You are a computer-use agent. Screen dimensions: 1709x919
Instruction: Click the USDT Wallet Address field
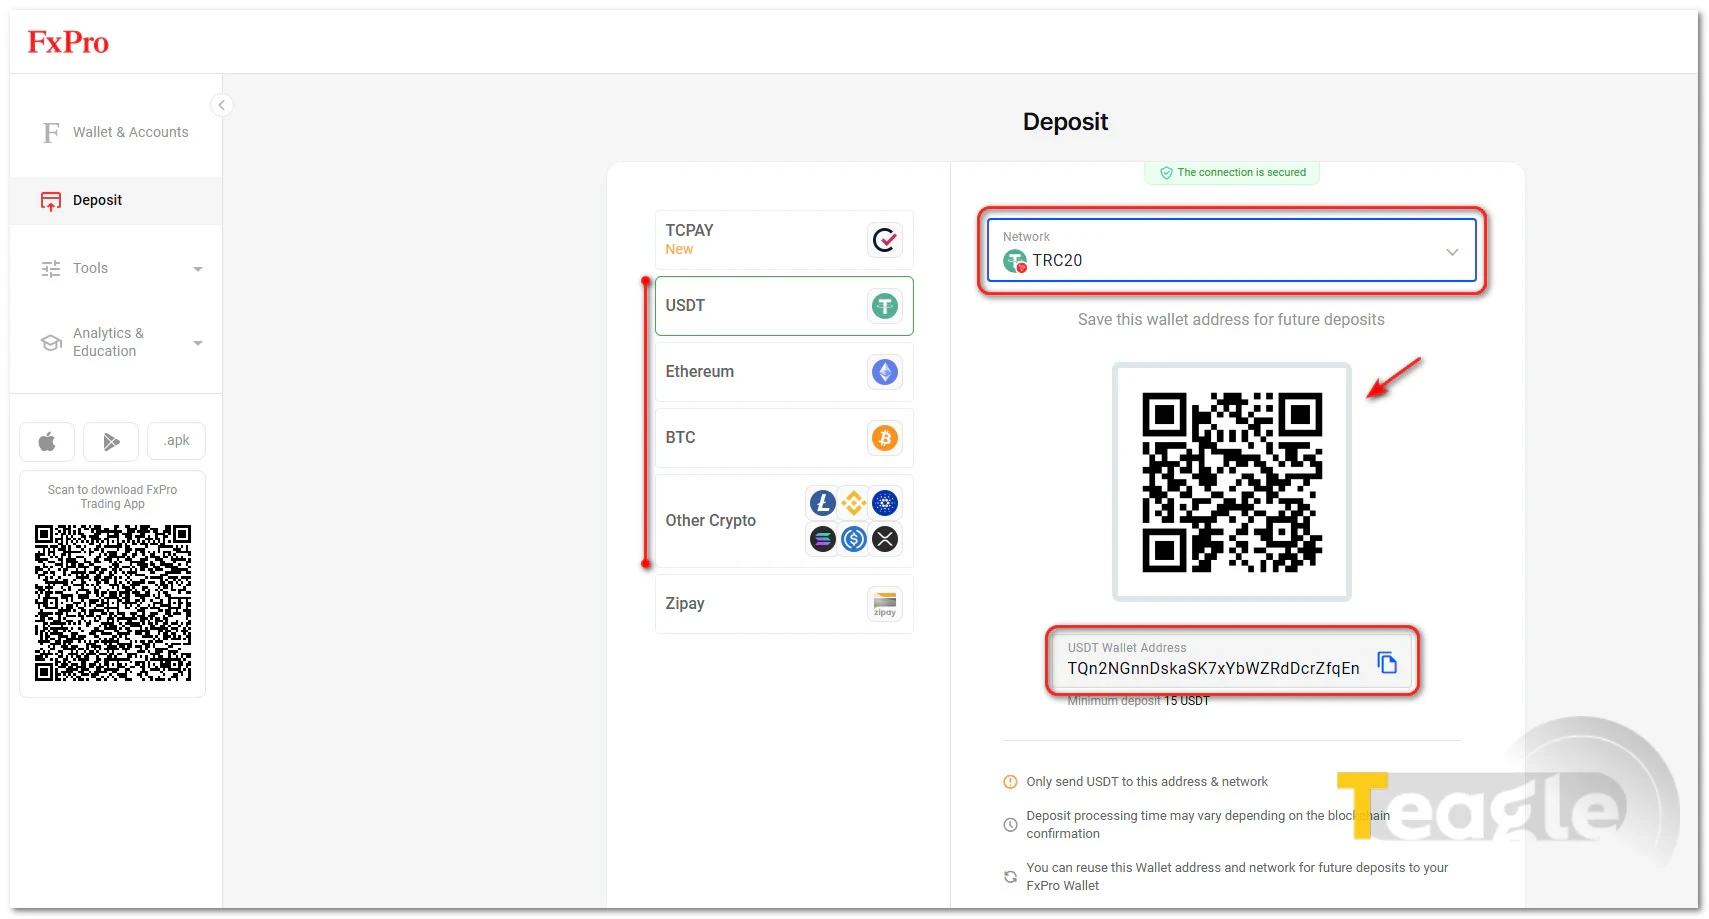pos(1232,660)
